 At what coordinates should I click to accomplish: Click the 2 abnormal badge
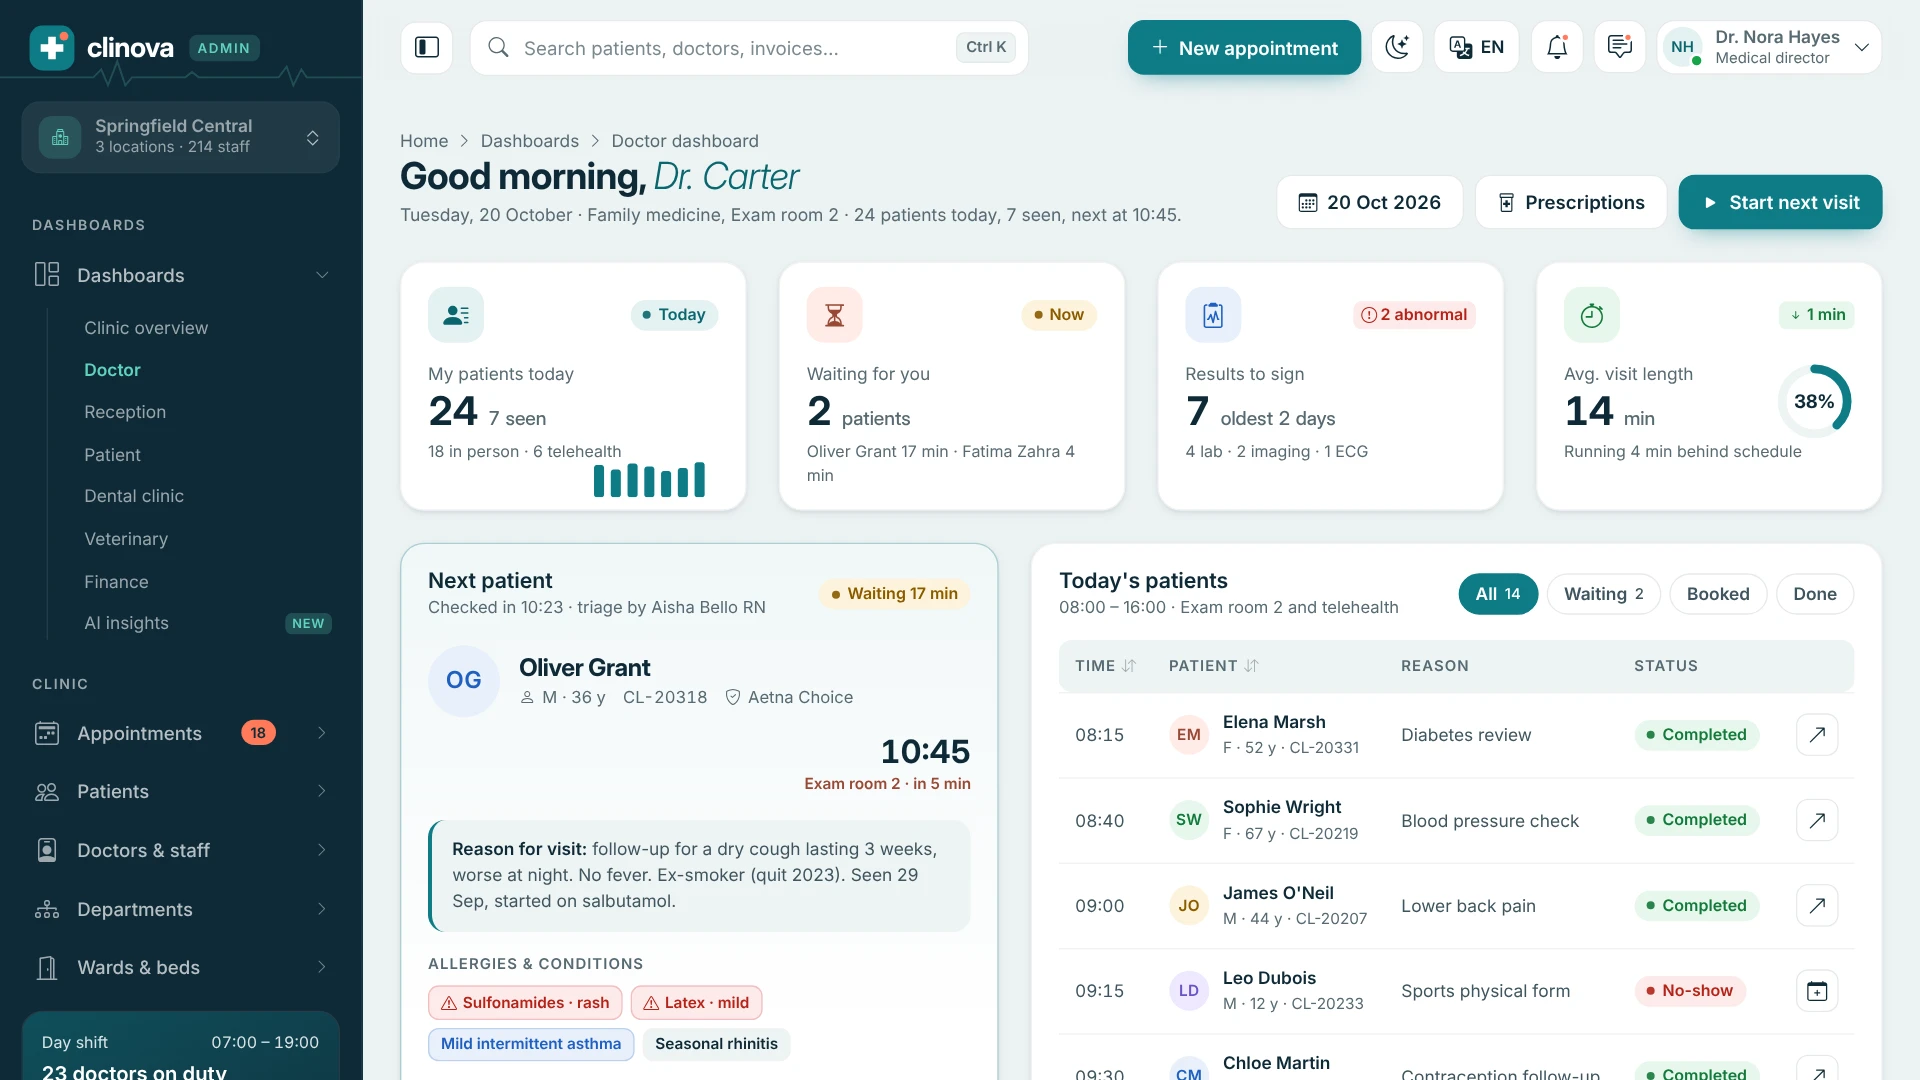(1414, 315)
